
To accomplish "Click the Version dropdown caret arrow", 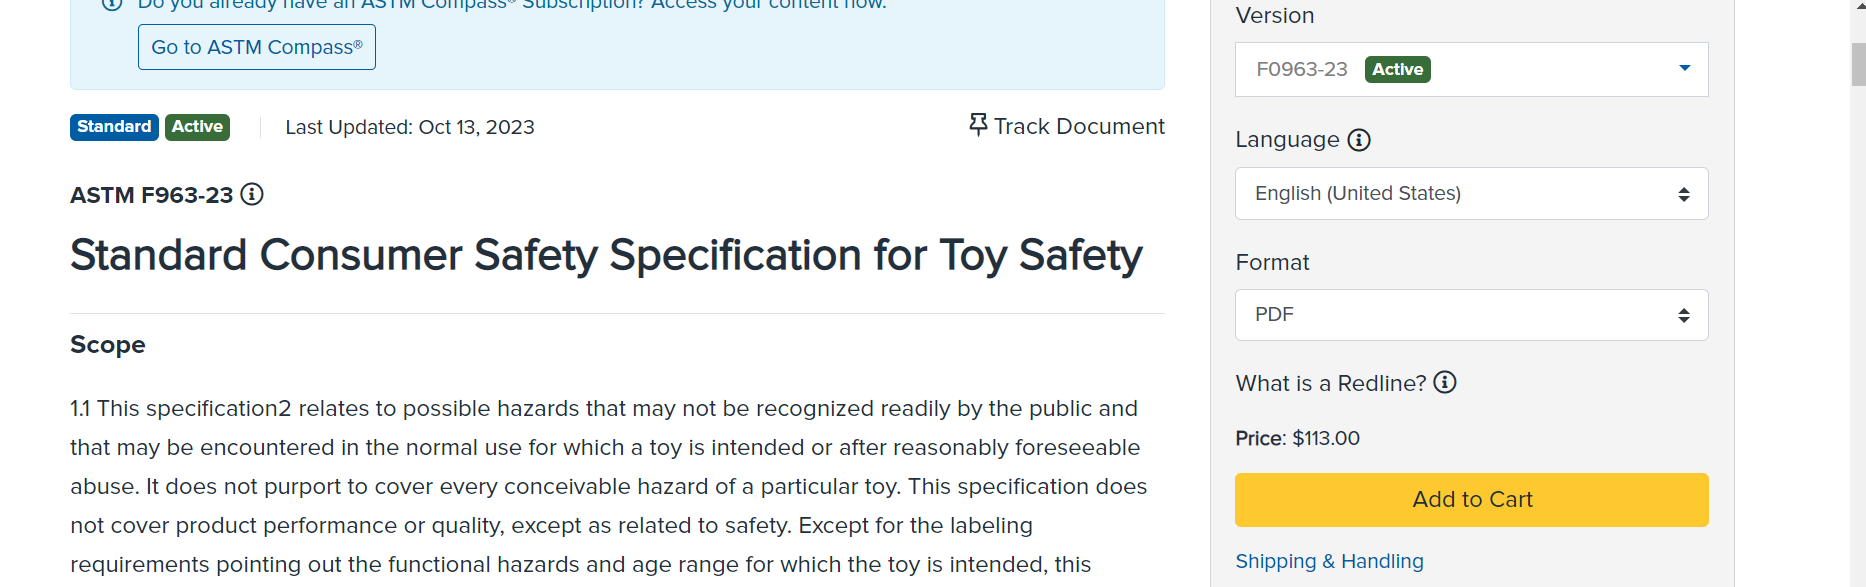I will 1685,68.
